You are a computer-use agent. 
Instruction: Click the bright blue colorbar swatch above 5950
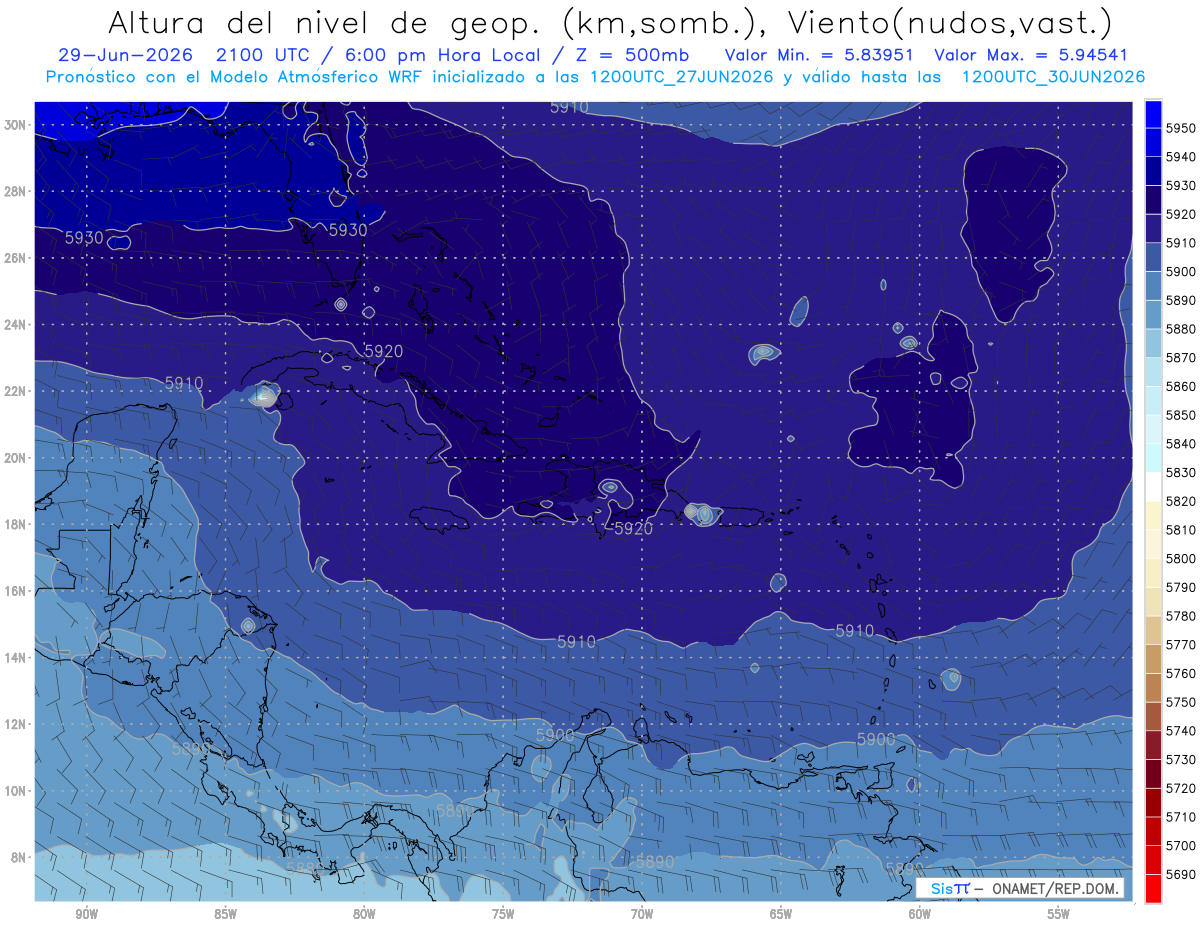[x=1153, y=113]
